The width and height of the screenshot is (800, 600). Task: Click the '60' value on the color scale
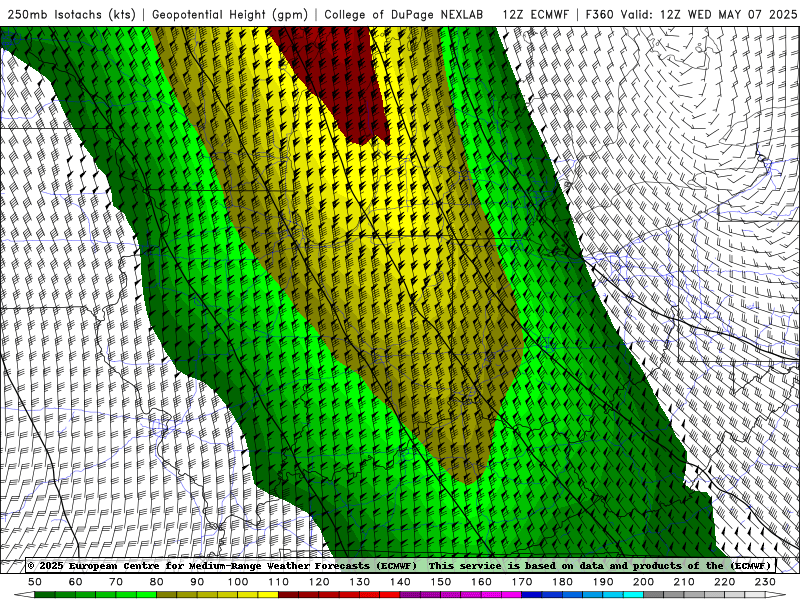[x=76, y=582]
